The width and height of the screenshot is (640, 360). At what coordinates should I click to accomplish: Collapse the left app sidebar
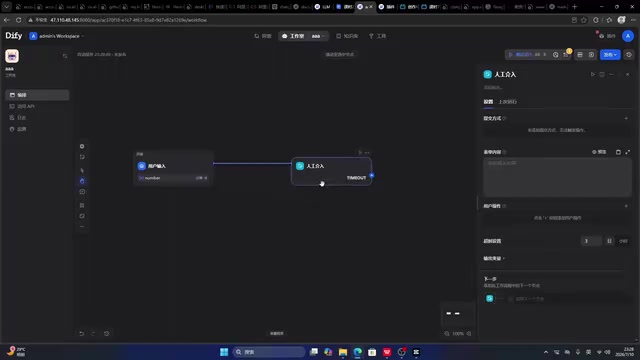click(65, 56)
